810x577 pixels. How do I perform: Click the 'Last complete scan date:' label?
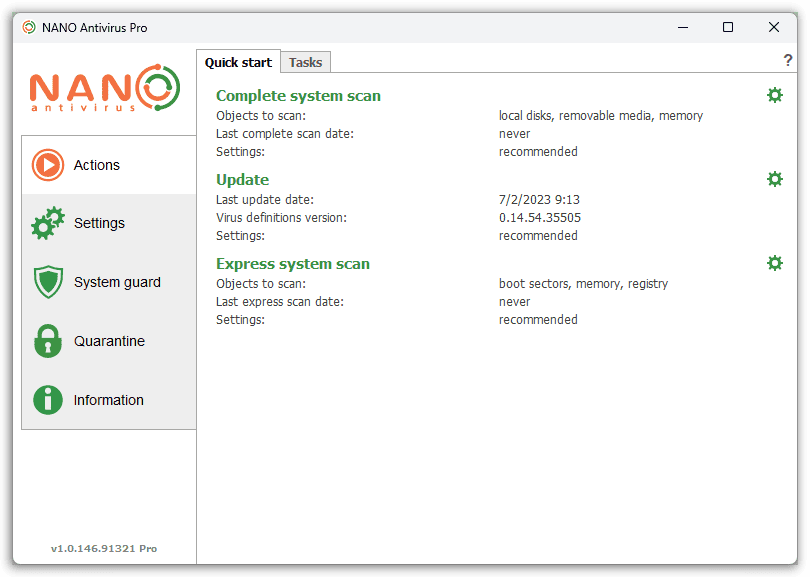tap(285, 134)
